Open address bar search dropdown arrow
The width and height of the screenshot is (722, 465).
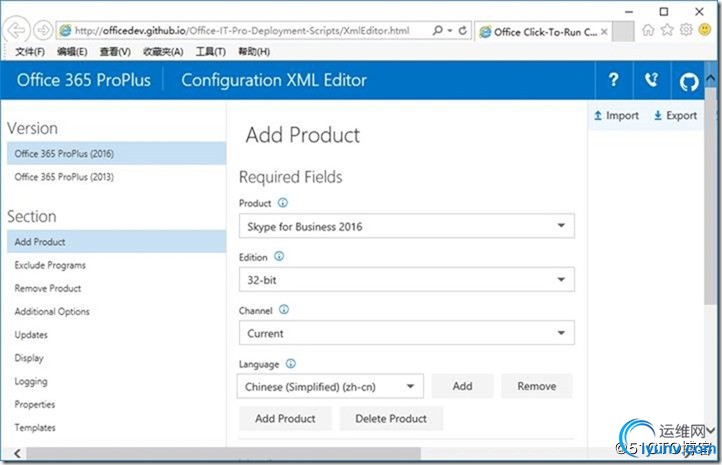[450, 31]
